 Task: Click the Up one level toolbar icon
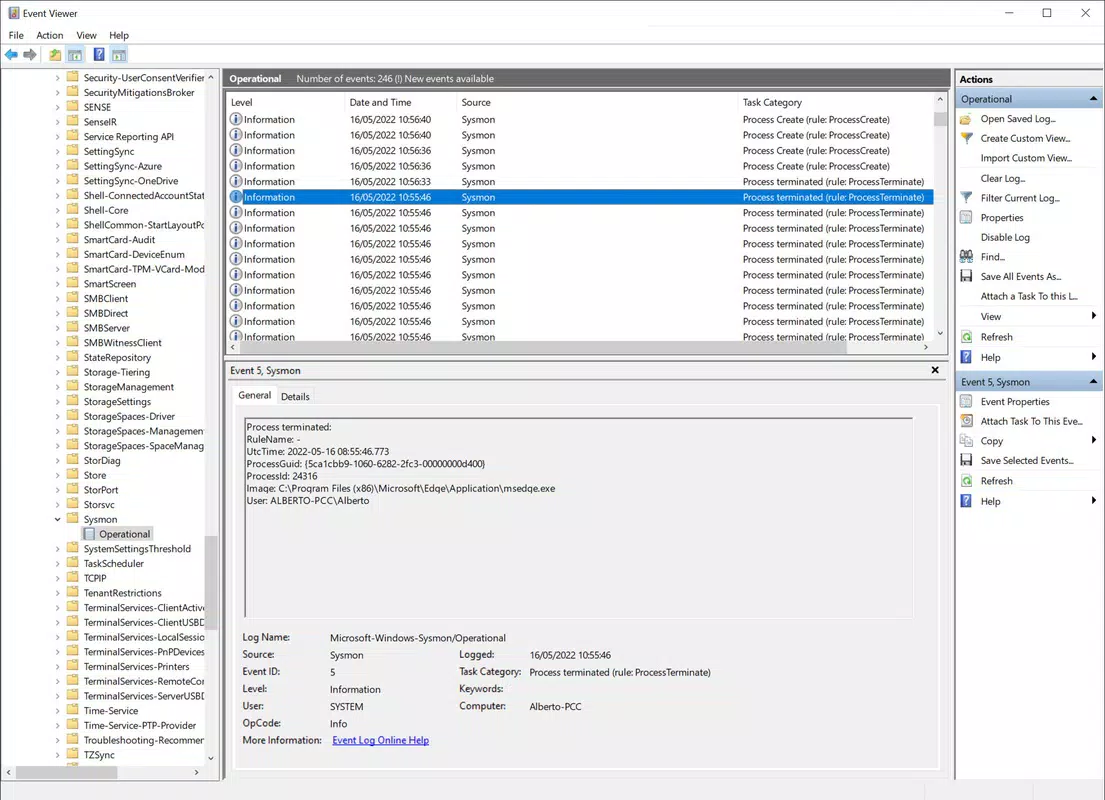(x=54, y=55)
